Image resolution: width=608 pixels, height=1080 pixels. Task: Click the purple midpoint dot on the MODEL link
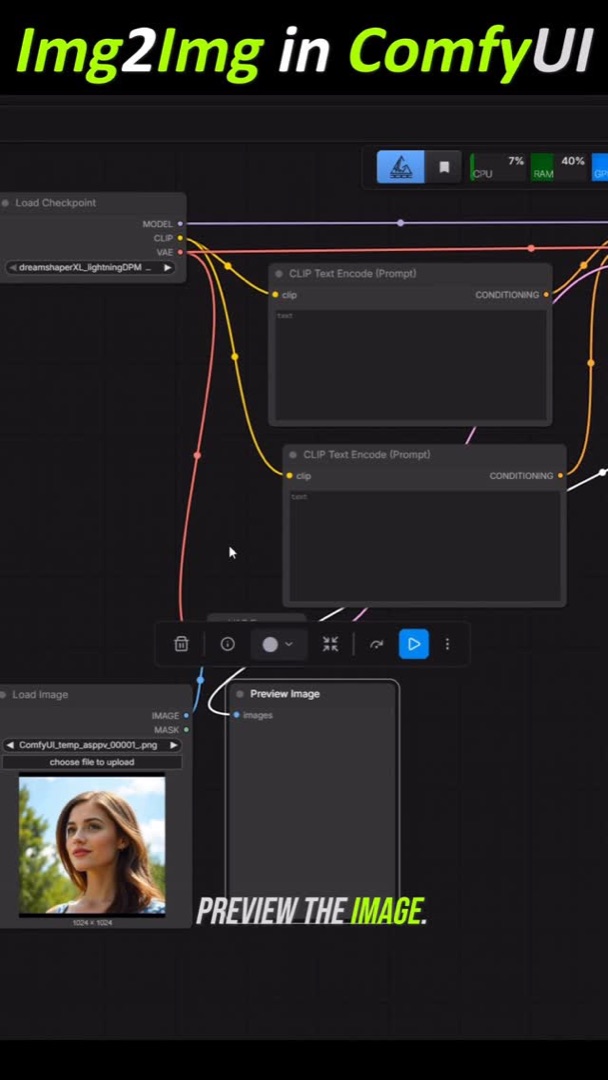click(x=401, y=223)
